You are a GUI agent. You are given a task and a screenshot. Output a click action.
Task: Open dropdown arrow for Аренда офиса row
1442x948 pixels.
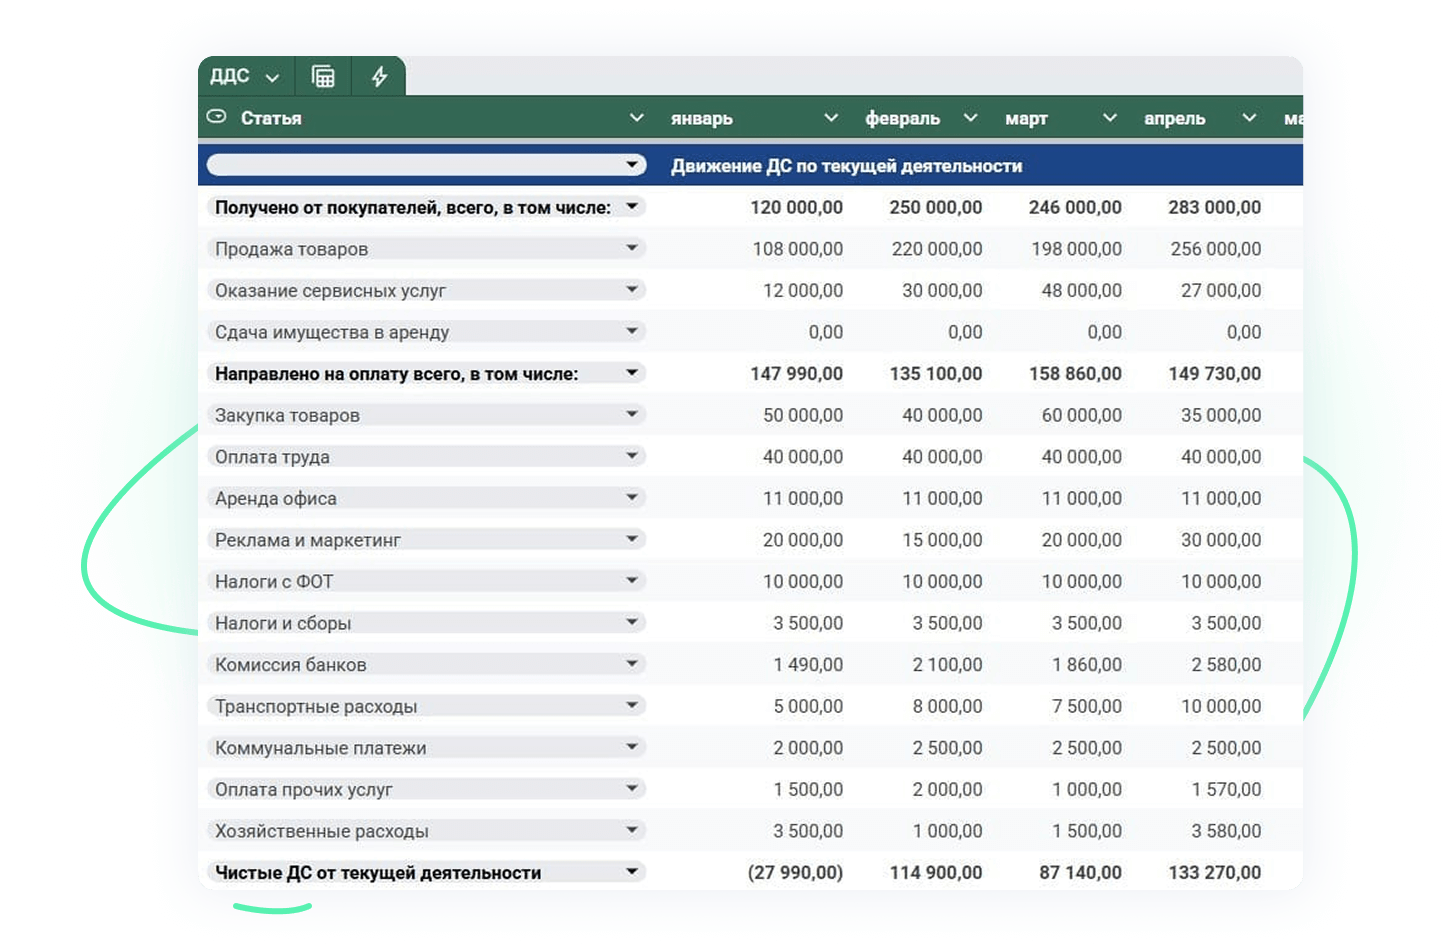pyautogui.click(x=632, y=497)
